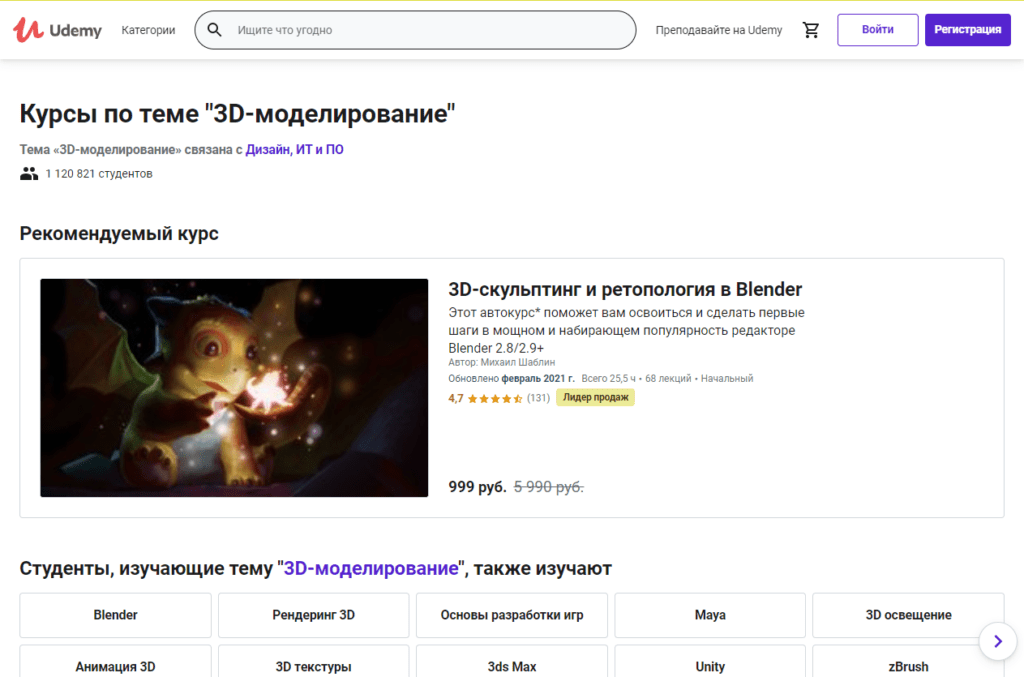Viewport: 1024px width, 677px height.
Task: Click the course star rating
Action: [495, 398]
